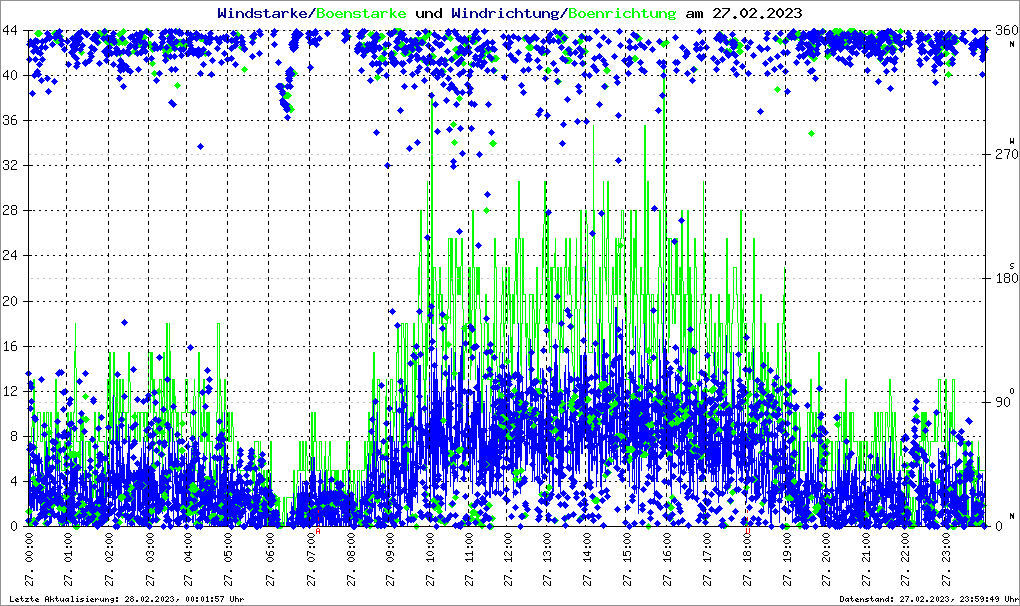Click the wind speed axis label 40
The height and width of the screenshot is (606, 1020).
pyautogui.click(x=10, y=75)
